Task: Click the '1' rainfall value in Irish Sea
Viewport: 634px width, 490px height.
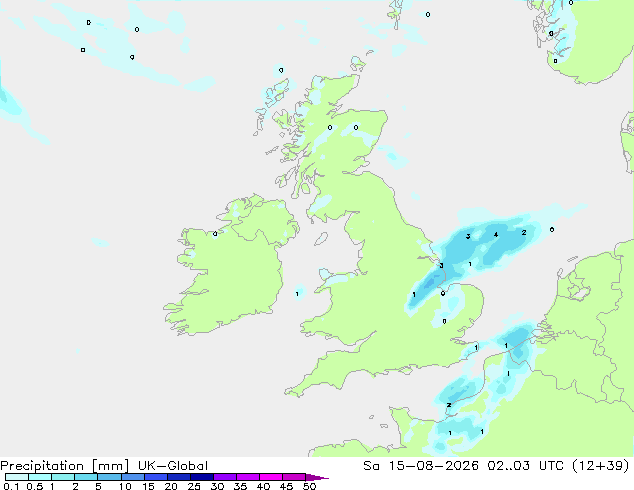Action: 297,294
